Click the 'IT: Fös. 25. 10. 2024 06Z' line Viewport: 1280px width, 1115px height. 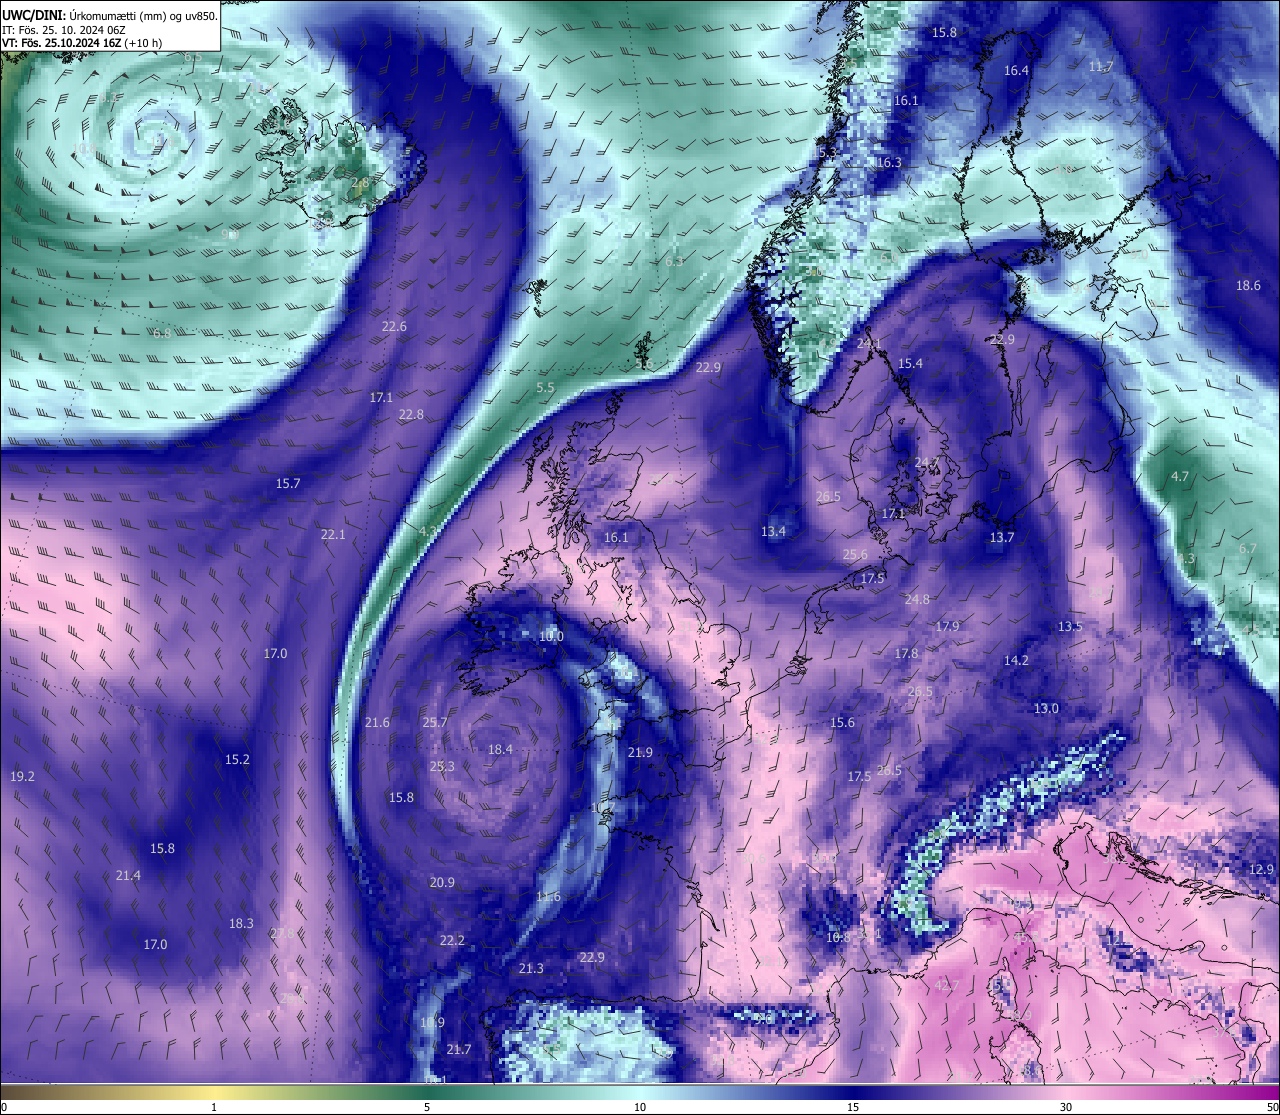pyautogui.click(x=64, y=30)
